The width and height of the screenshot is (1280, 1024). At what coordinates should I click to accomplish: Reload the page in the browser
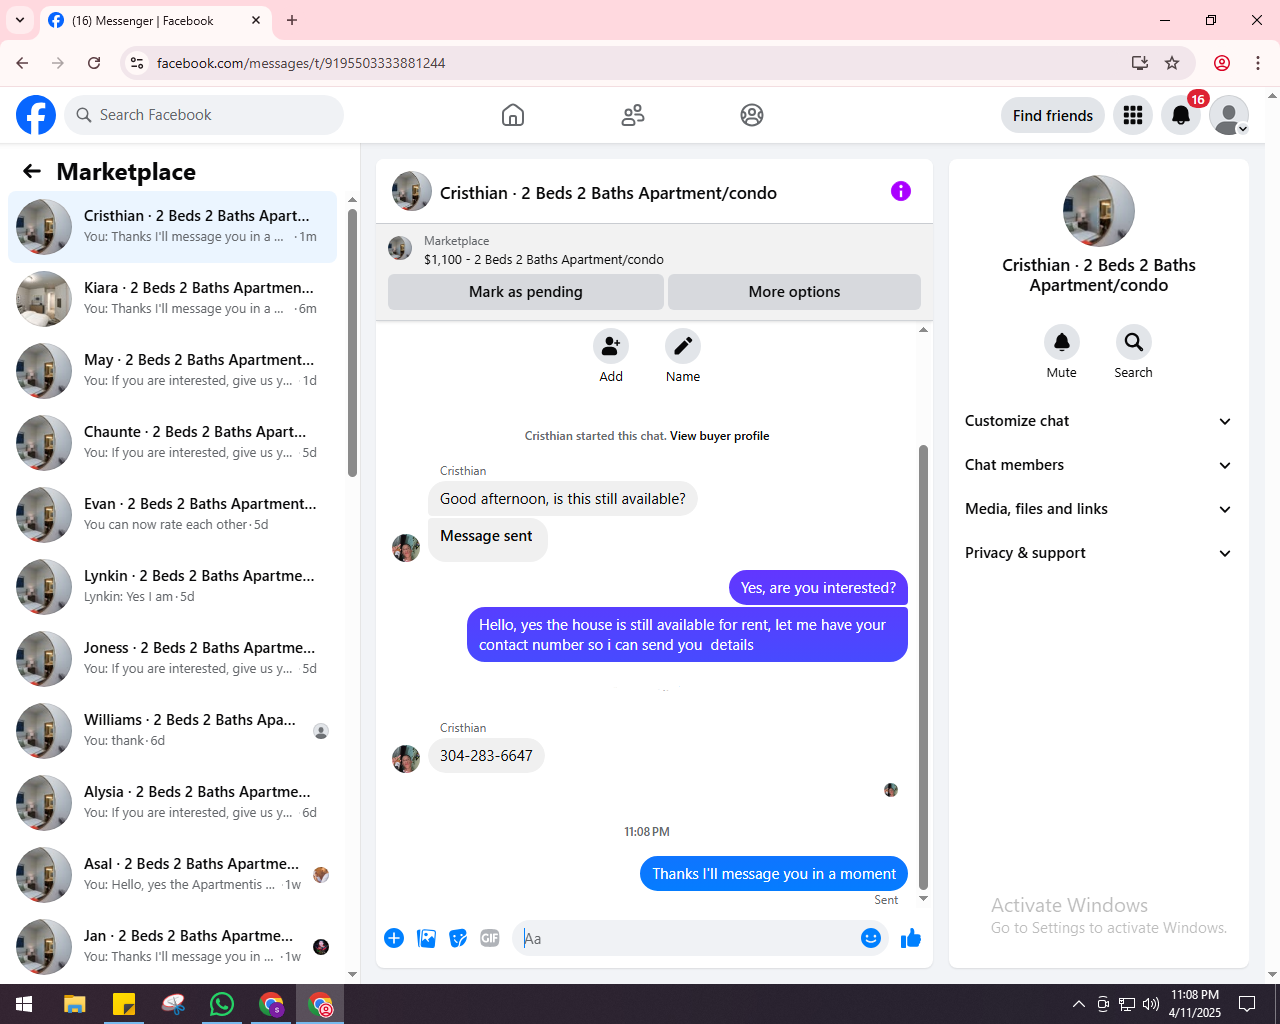(94, 63)
